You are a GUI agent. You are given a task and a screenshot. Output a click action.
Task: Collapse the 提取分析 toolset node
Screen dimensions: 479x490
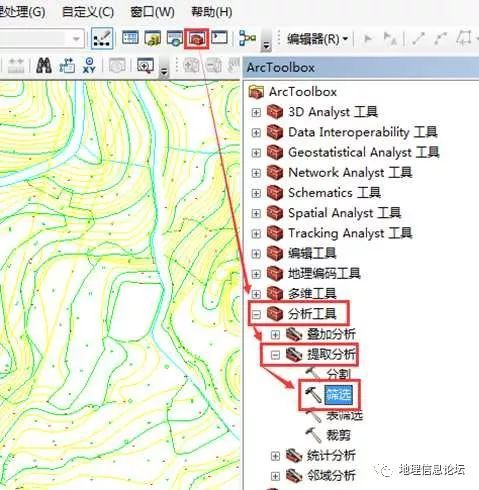(275, 355)
